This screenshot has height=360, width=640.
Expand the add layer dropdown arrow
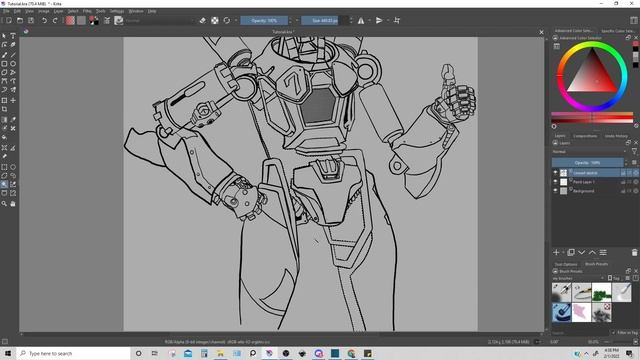[x=563, y=253]
